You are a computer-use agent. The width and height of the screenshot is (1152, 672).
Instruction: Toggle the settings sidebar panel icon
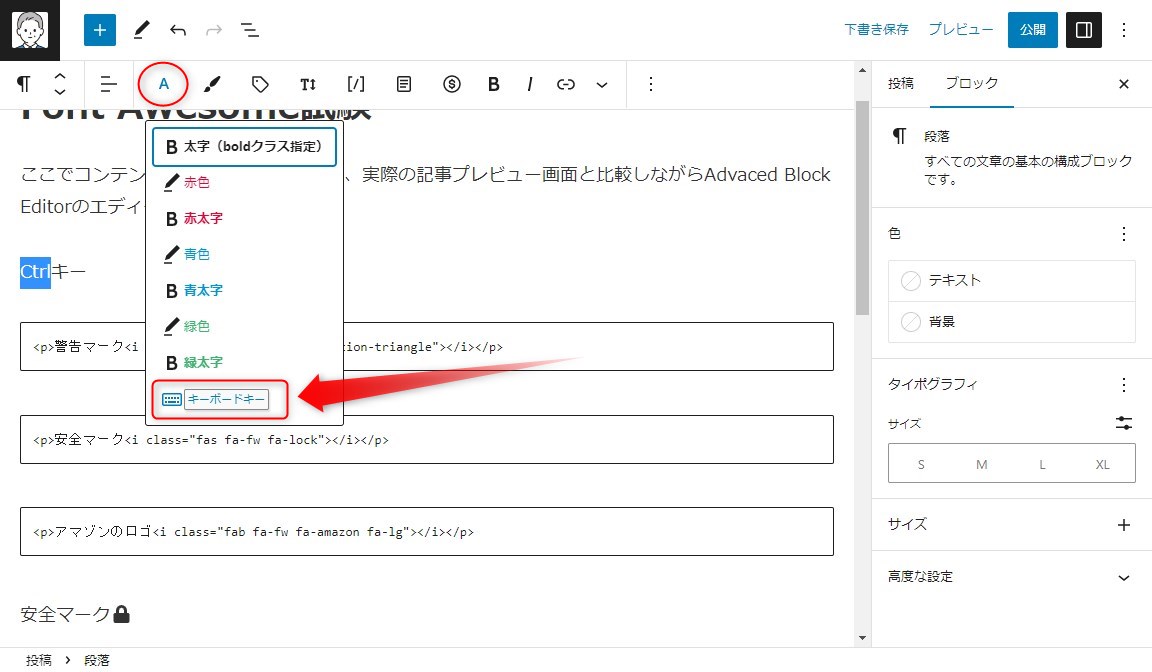pyautogui.click(x=1083, y=30)
